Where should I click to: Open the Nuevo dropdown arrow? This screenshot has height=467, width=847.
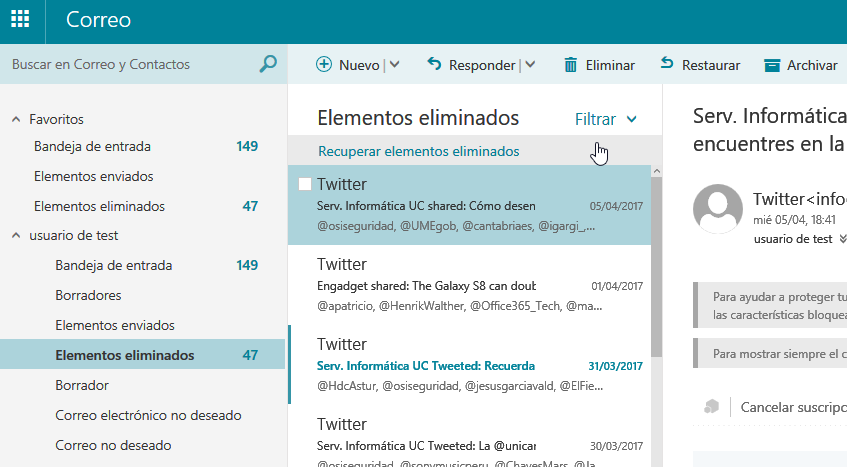[x=395, y=64]
